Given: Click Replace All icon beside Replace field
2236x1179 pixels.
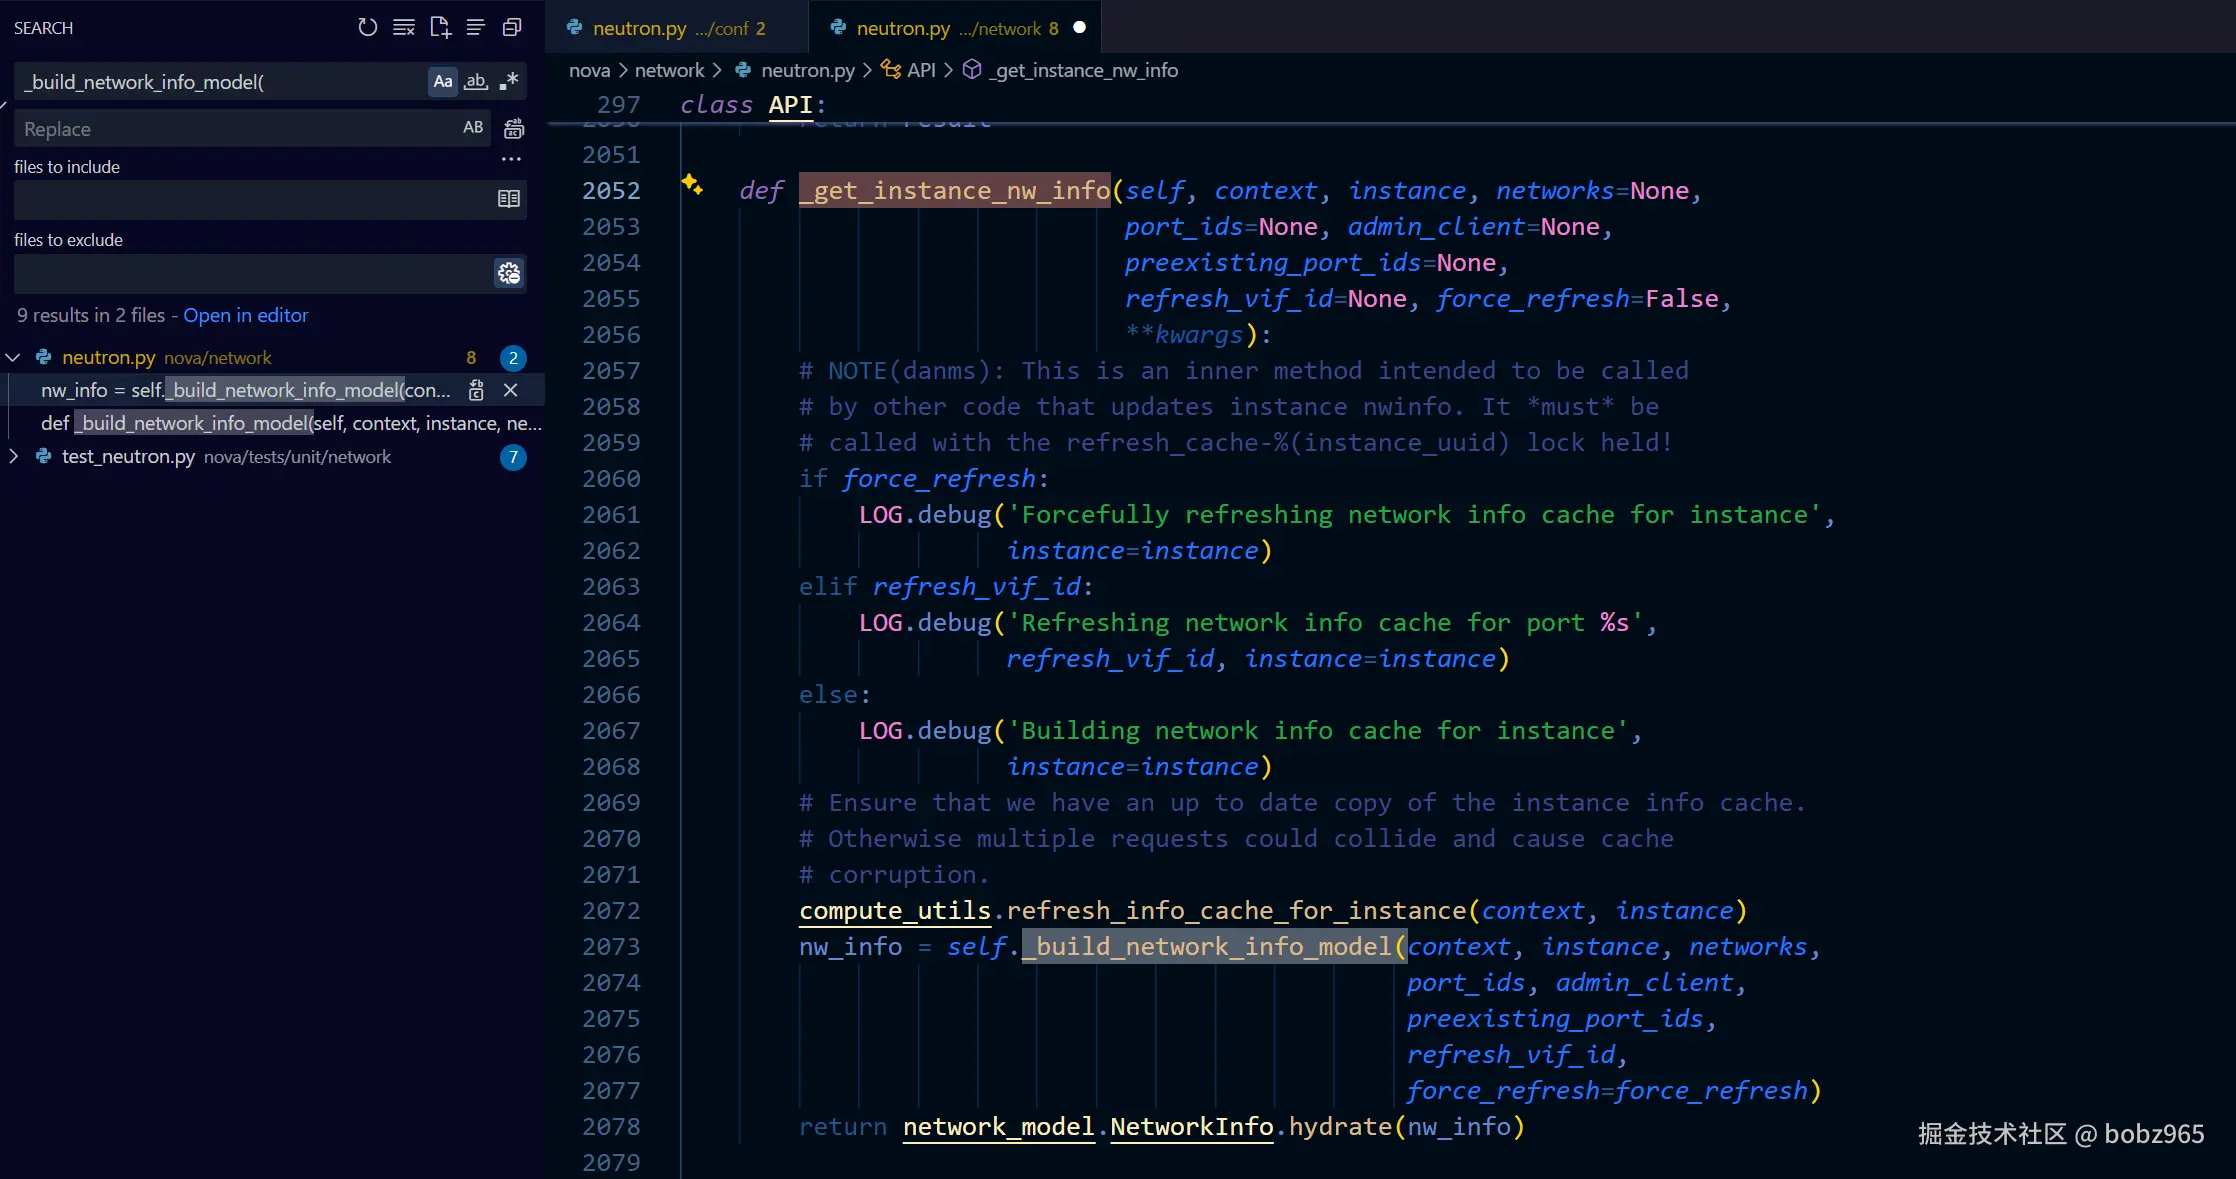Looking at the screenshot, I should pos(514,128).
